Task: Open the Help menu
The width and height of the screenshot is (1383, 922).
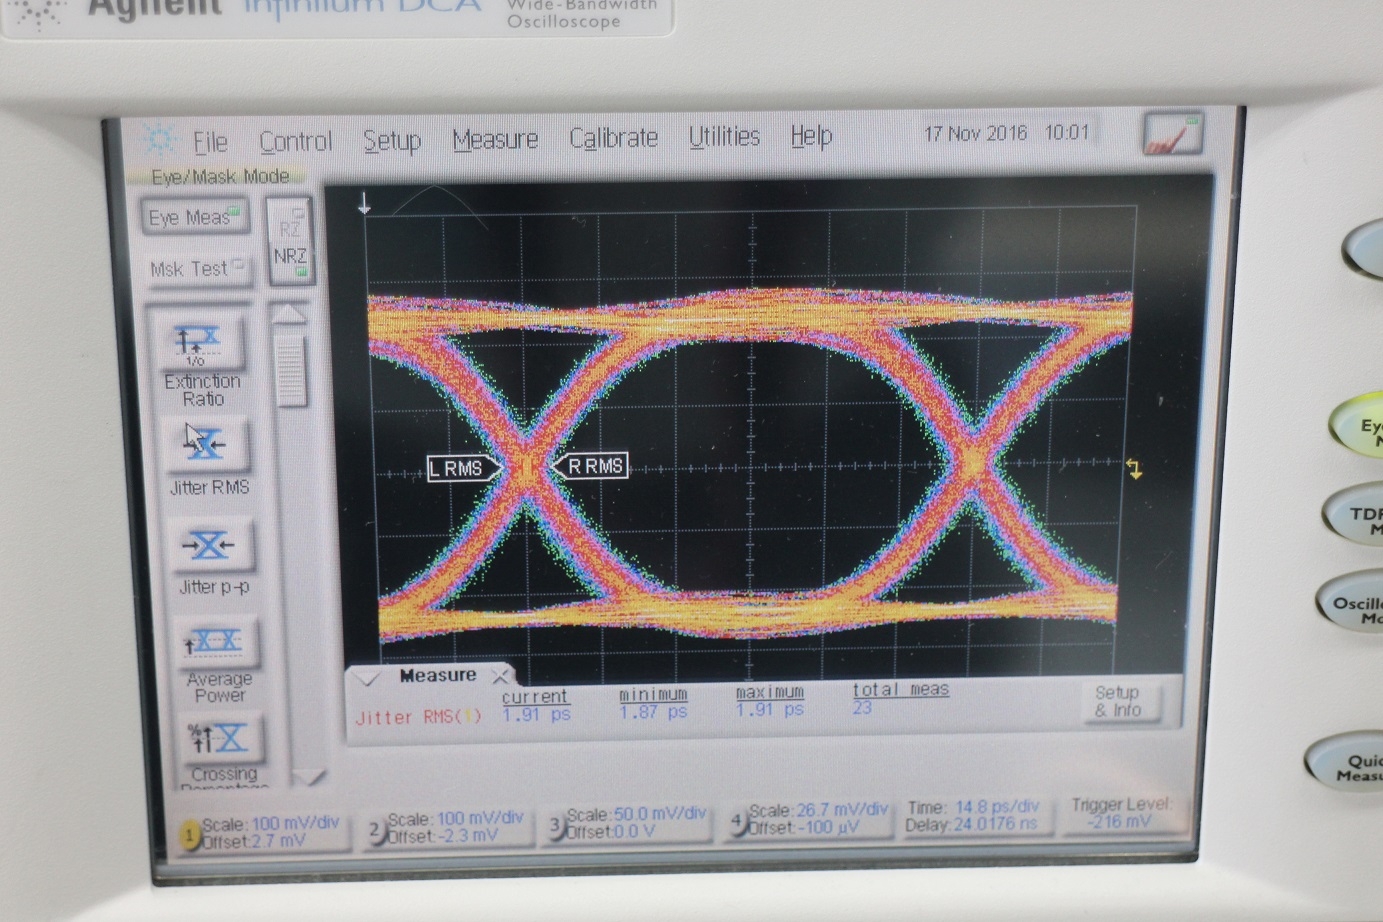Action: [x=811, y=135]
